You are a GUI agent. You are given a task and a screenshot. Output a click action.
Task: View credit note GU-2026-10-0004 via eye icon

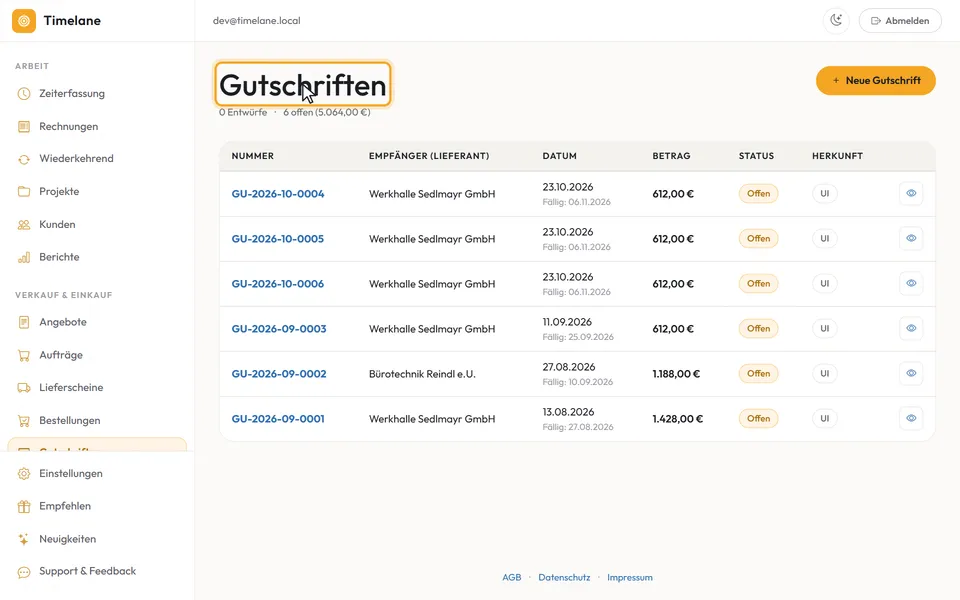(x=911, y=193)
